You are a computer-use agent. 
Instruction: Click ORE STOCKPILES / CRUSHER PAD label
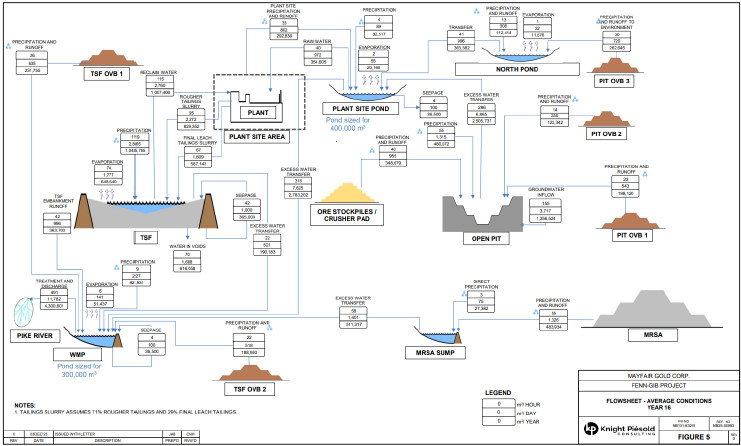click(x=347, y=215)
